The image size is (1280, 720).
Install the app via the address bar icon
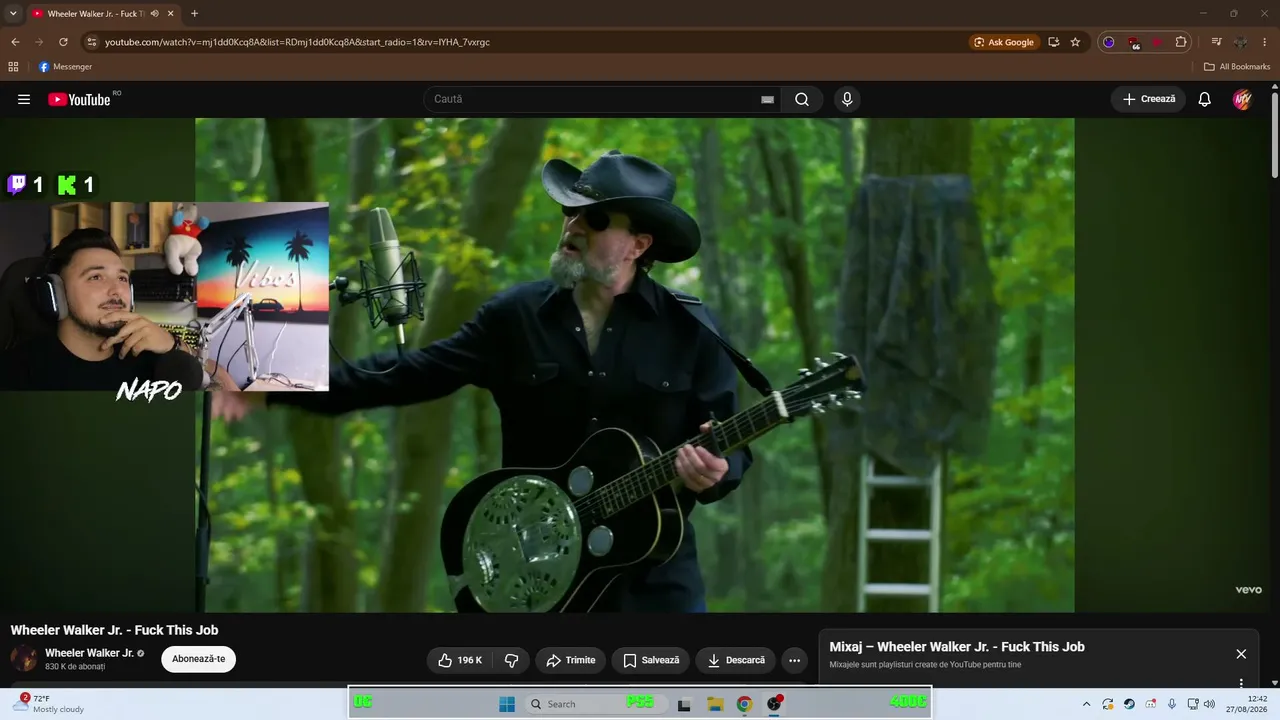(1054, 42)
